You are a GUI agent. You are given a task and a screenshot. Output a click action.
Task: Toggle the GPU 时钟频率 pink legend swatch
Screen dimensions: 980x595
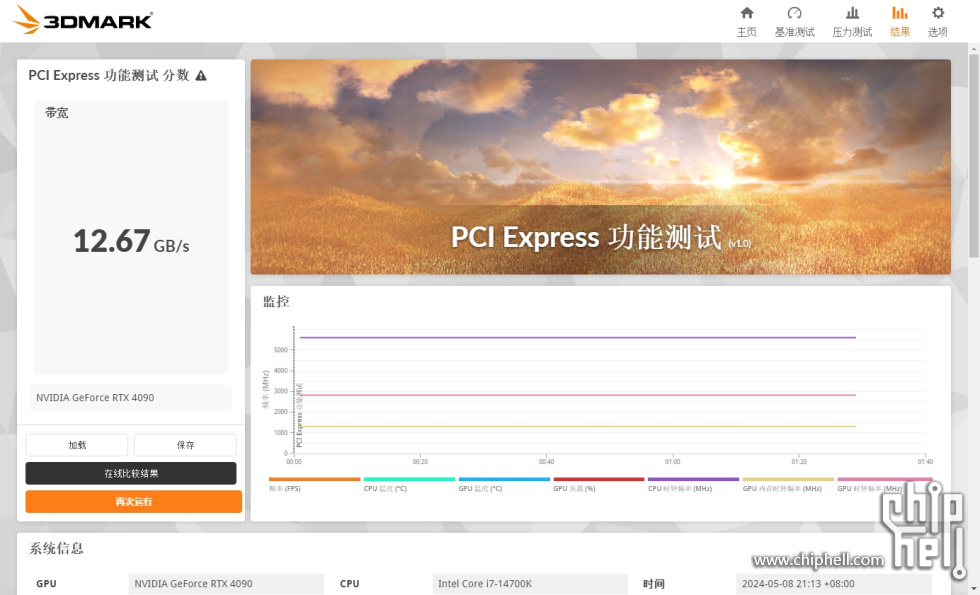[884, 479]
